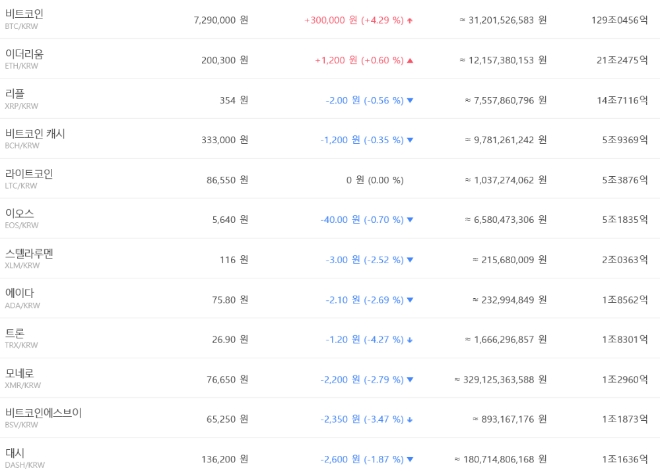Click the down triangle next to Monero's -2.79%
The width and height of the screenshot is (660, 471).
tap(410, 380)
